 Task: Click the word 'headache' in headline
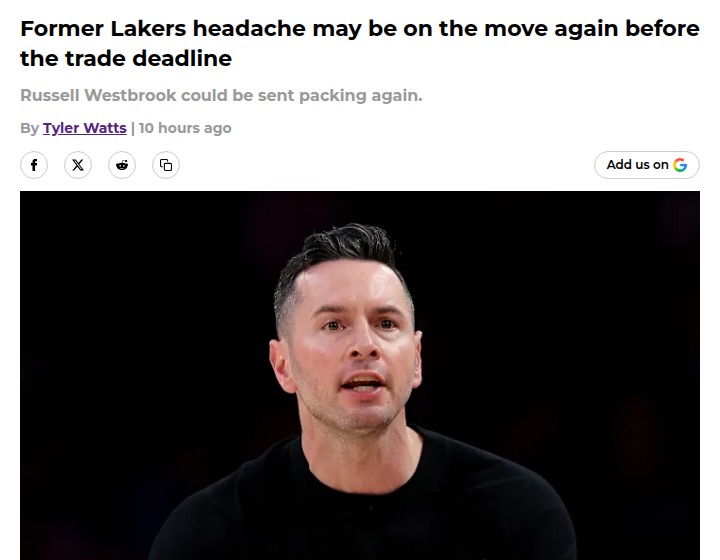click(x=249, y=28)
